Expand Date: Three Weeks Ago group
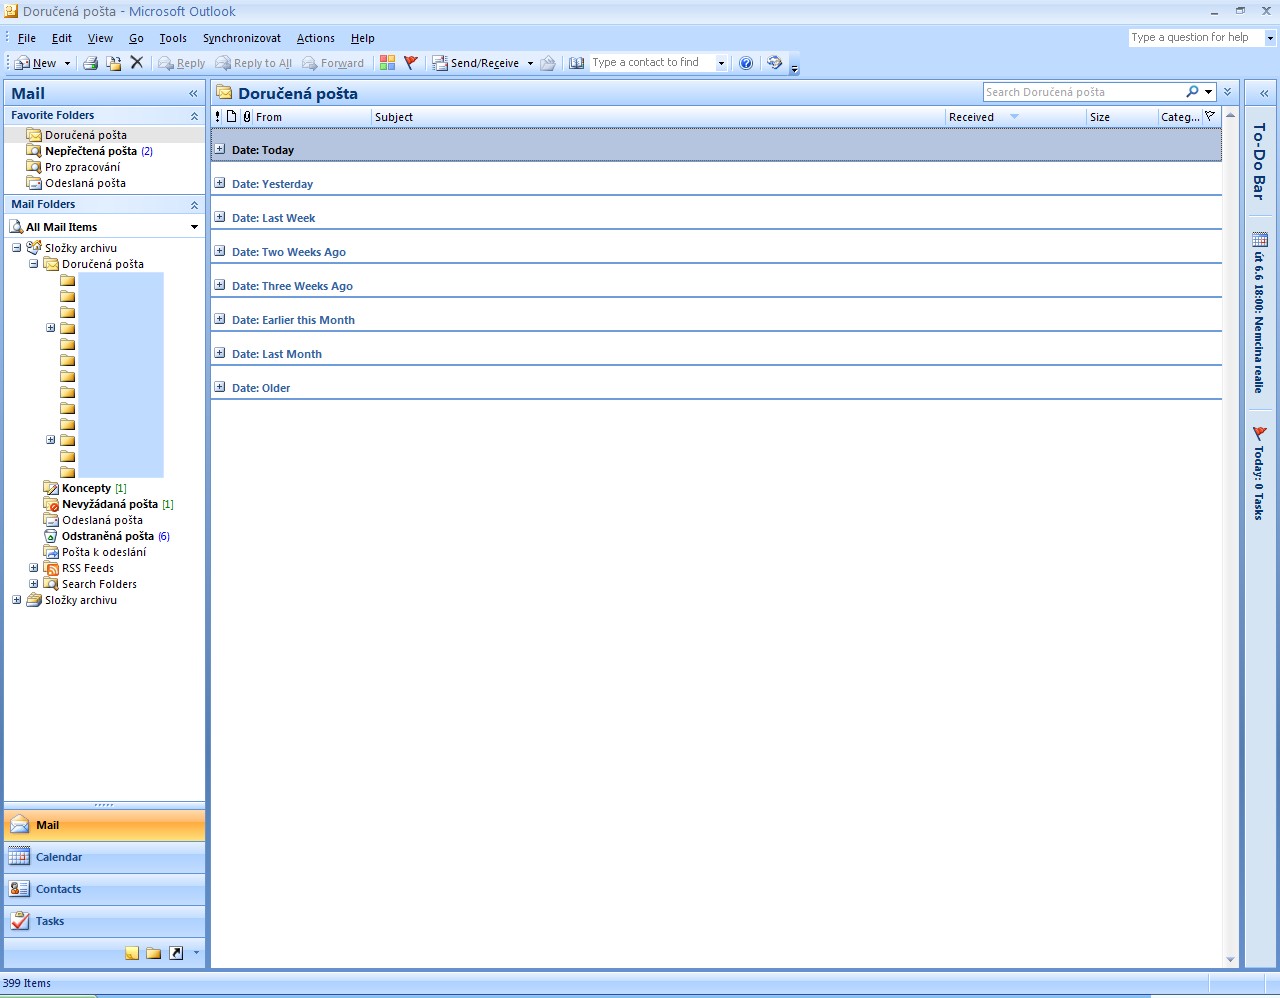This screenshot has height=998, width=1280. pos(220,285)
